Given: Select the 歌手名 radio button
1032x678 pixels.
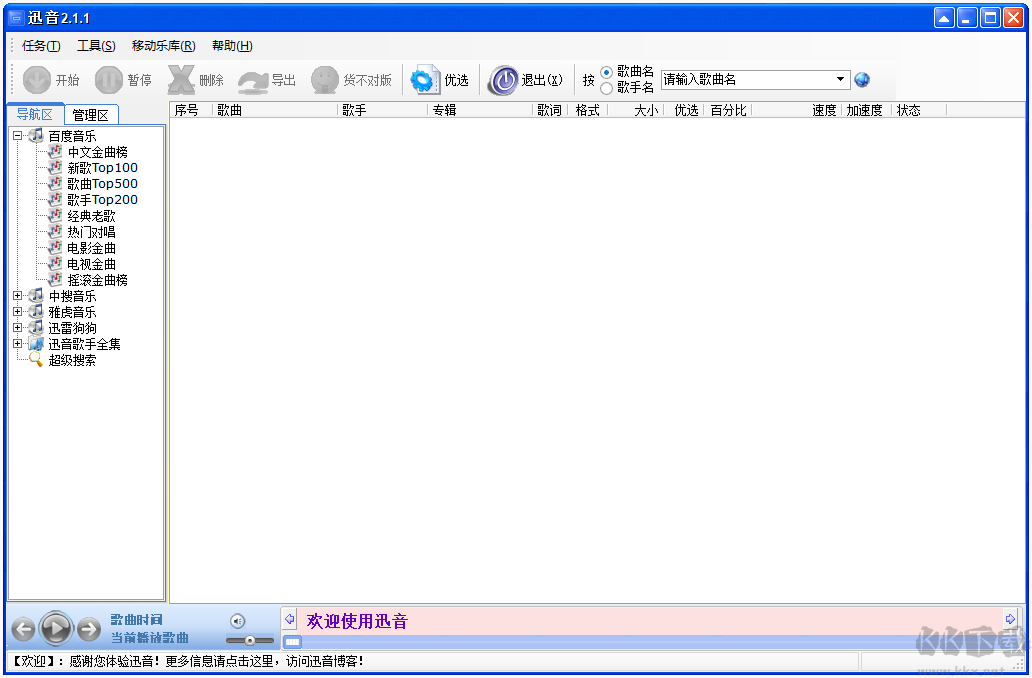Looking at the screenshot, I should [x=607, y=87].
